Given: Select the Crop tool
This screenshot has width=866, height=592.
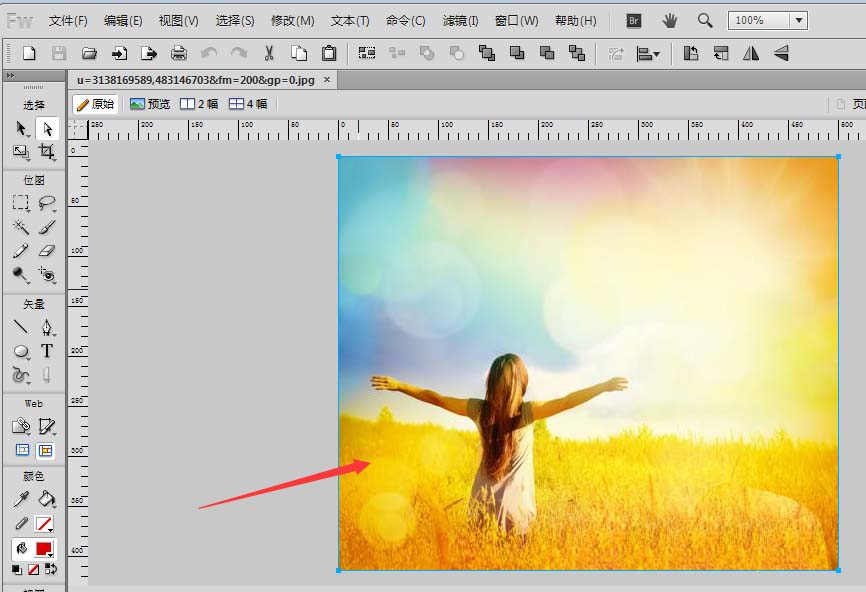Looking at the screenshot, I should point(47,152).
